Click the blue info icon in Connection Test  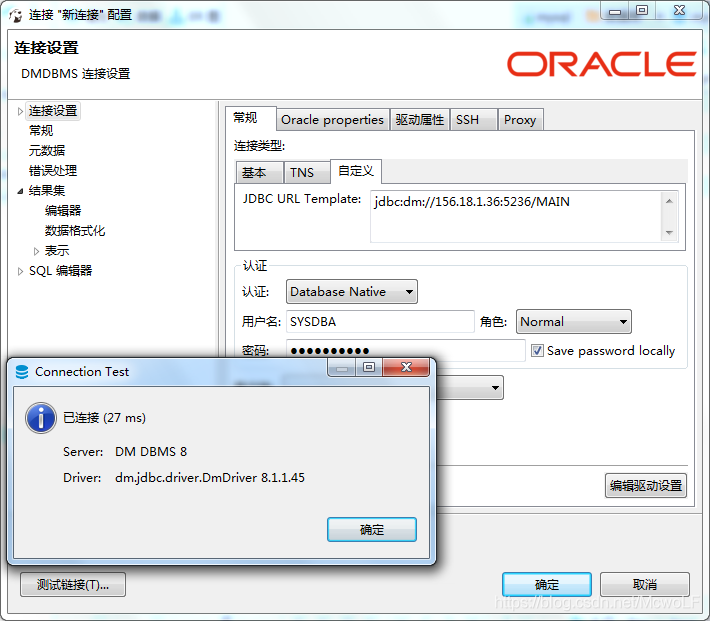[x=41, y=418]
